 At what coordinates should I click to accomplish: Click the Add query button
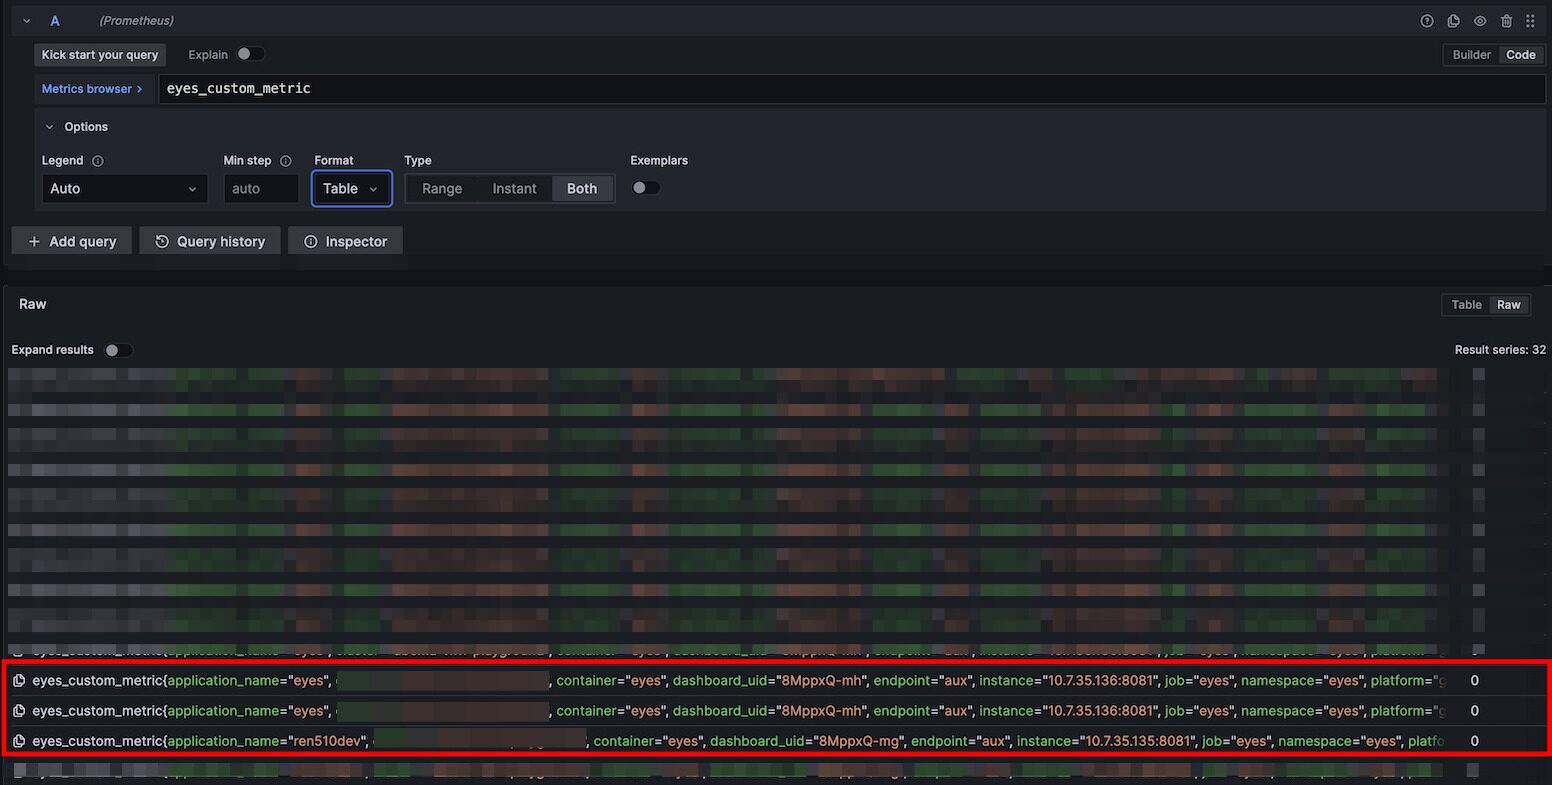72,241
